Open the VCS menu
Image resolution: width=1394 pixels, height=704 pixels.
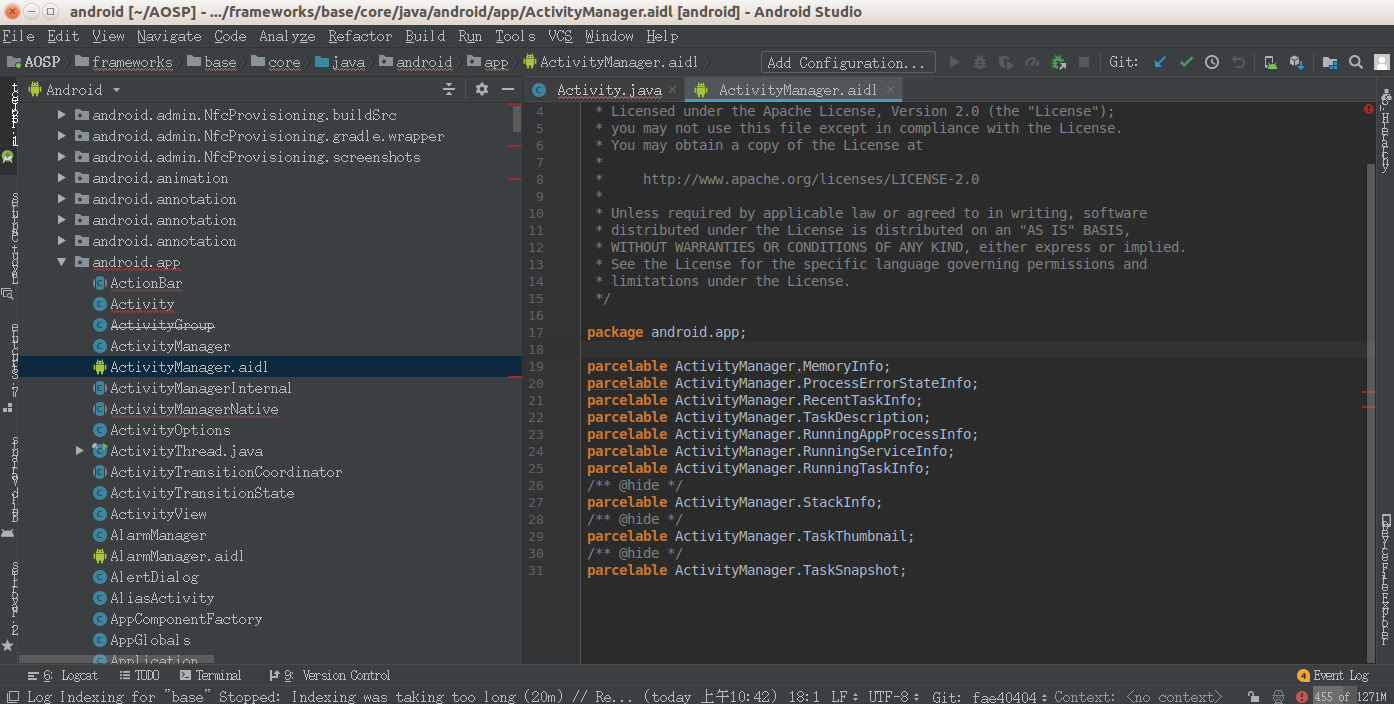click(x=560, y=35)
